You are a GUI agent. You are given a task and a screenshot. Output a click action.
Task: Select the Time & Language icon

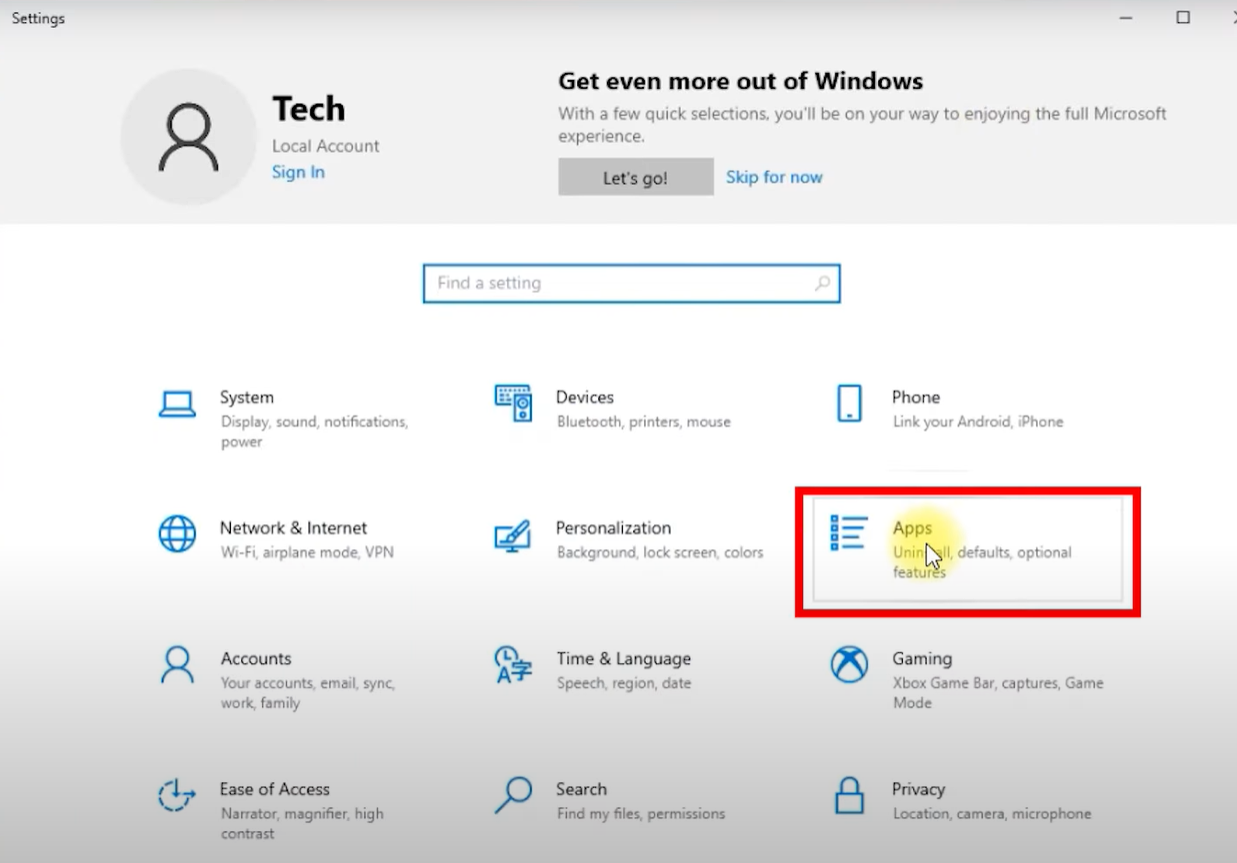(513, 665)
